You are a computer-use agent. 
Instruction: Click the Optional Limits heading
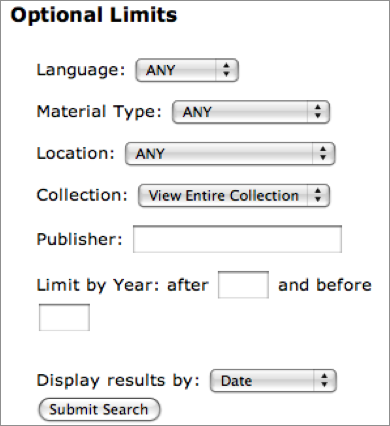click(94, 15)
